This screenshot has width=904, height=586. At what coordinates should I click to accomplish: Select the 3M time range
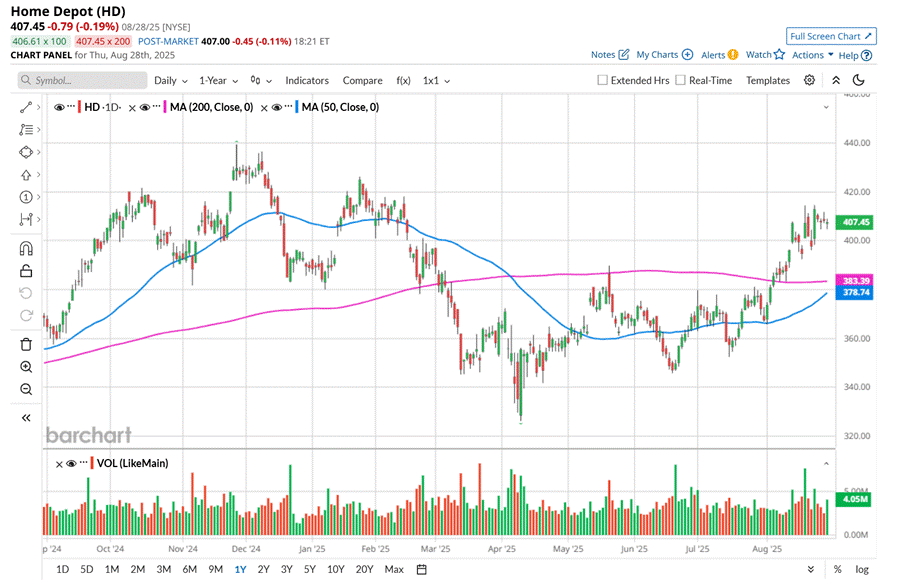point(164,570)
